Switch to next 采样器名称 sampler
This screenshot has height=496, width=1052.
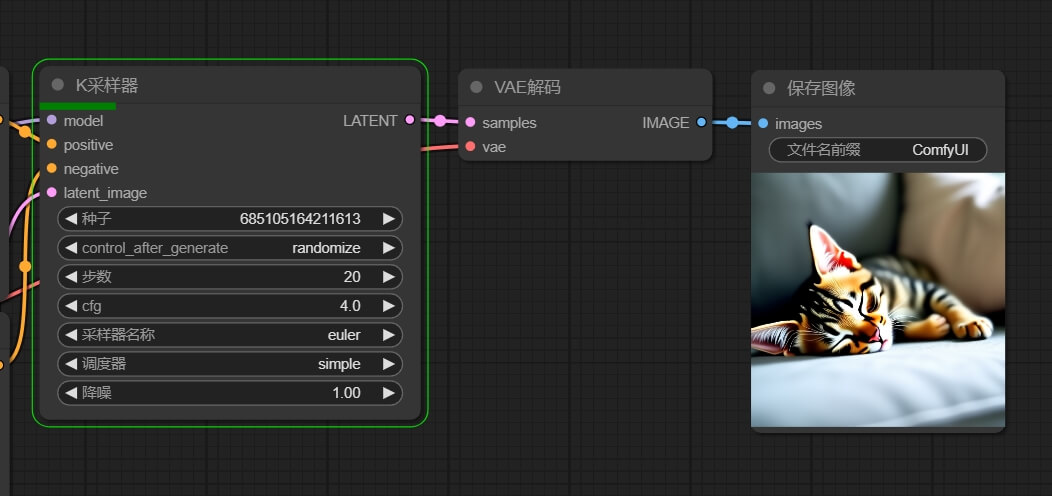(388, 335)
